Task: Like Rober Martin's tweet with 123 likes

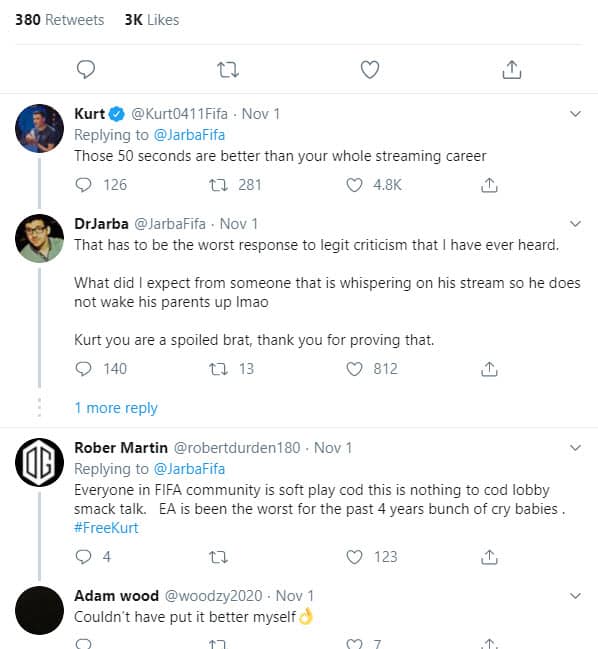Action: coord(354,557)
